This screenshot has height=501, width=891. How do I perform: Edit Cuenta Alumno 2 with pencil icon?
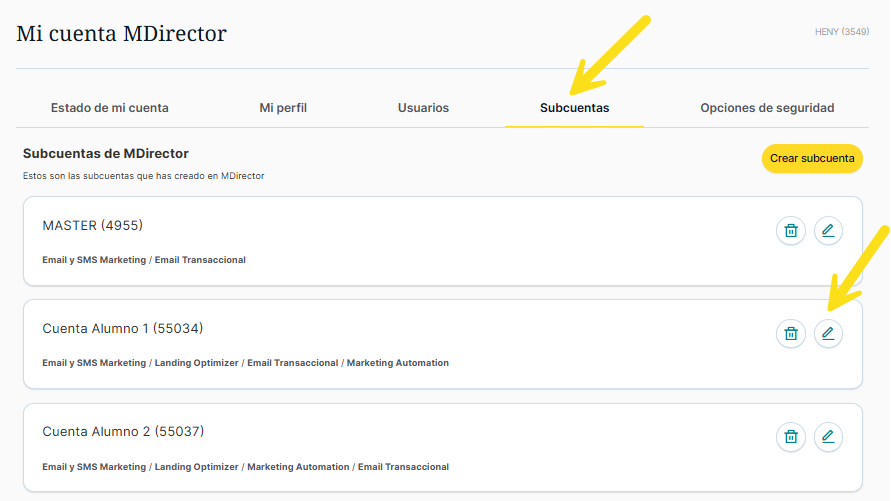[828, 437]
